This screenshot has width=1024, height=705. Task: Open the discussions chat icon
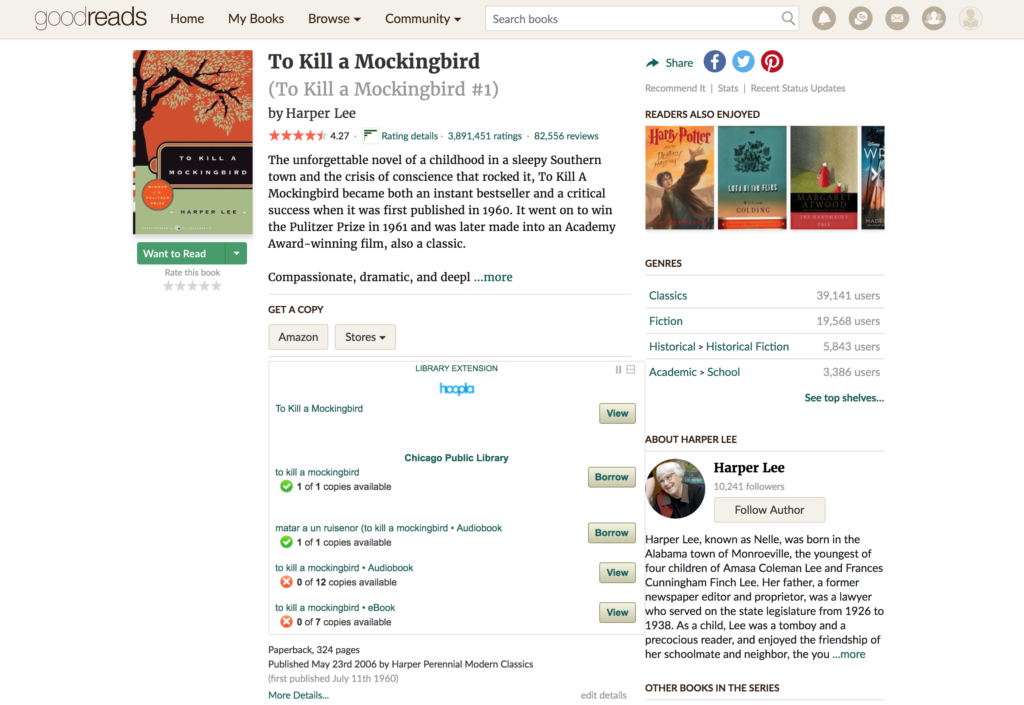click(860, 18)
